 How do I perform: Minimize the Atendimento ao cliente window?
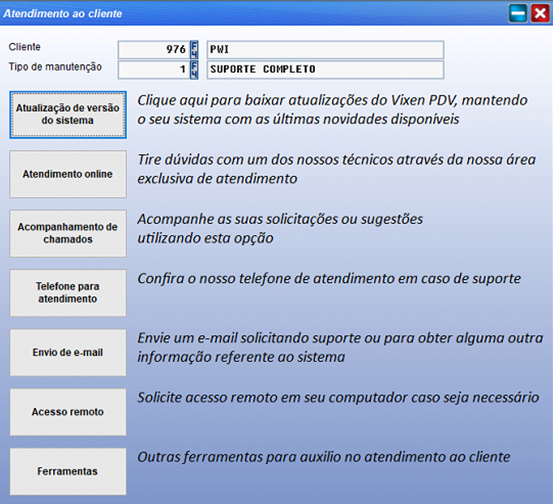click(x=518, y=13)
